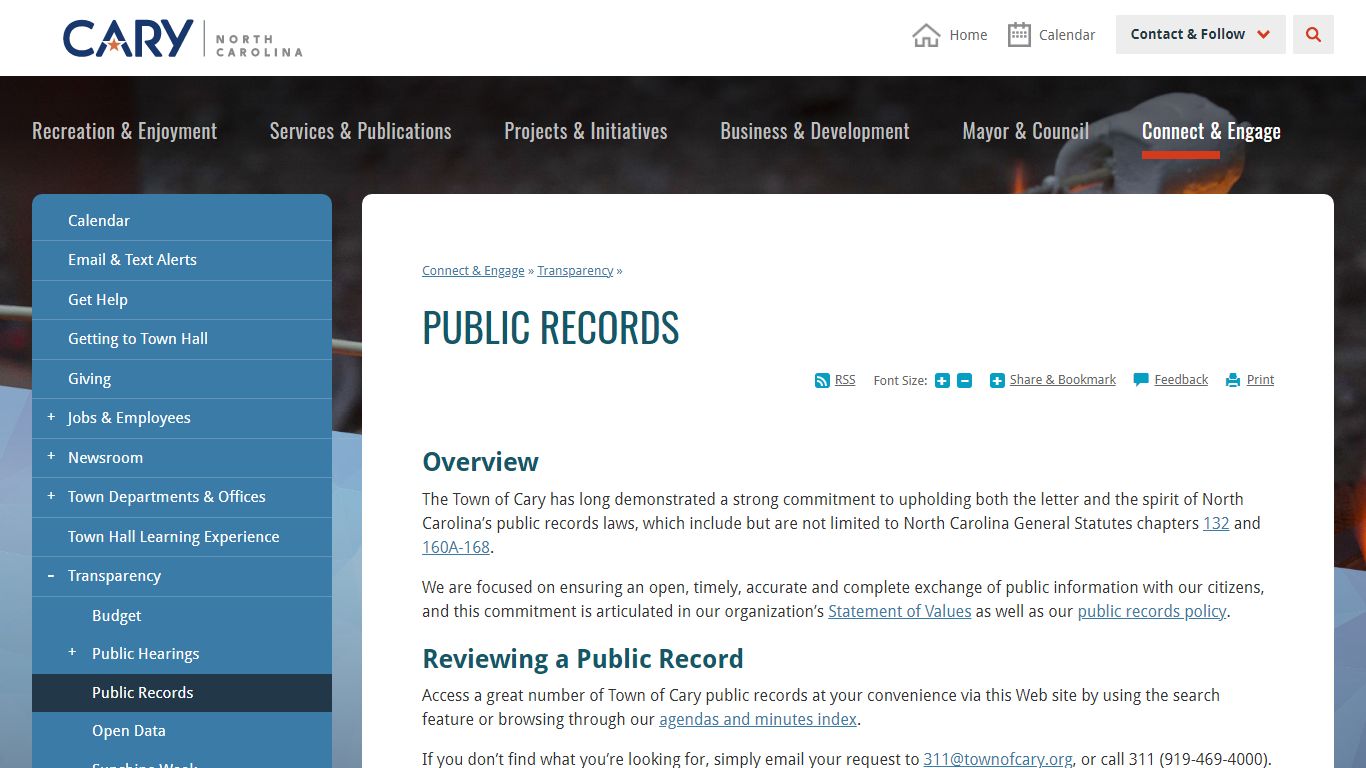Open Open Data sidebar item
Screen dimensions: 1366x768
pos(129,730)
